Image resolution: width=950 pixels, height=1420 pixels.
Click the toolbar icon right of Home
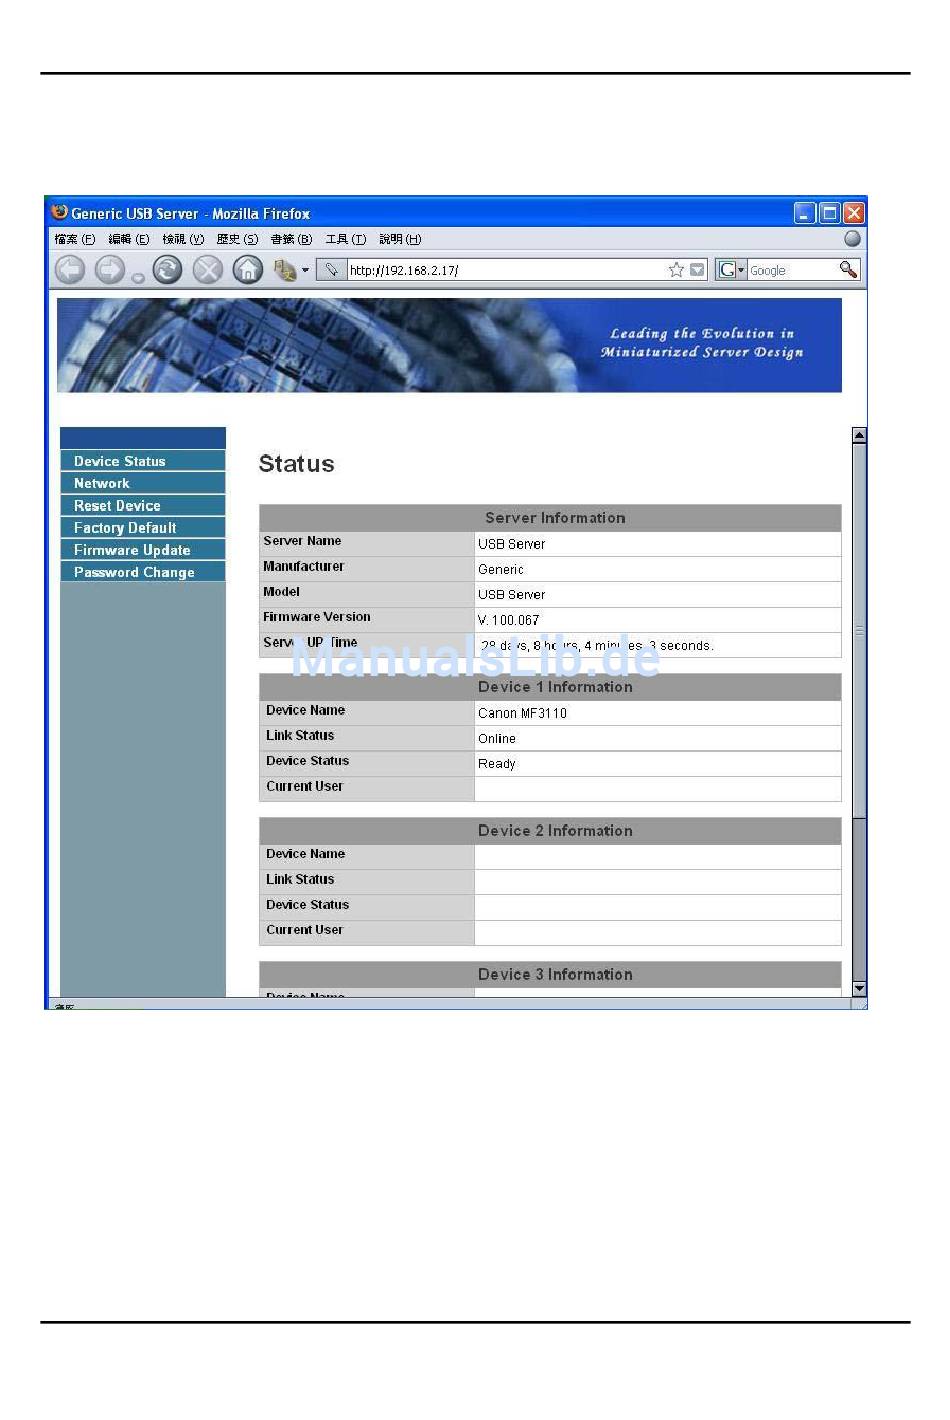pyautogui.click(x=284, y=269)
